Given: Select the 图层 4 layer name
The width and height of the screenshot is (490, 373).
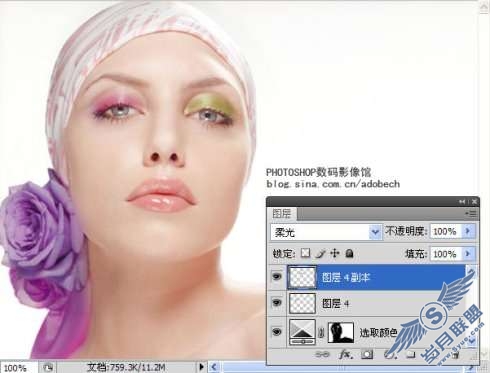Looking at the screenshot, I should [x=336, y=303].
